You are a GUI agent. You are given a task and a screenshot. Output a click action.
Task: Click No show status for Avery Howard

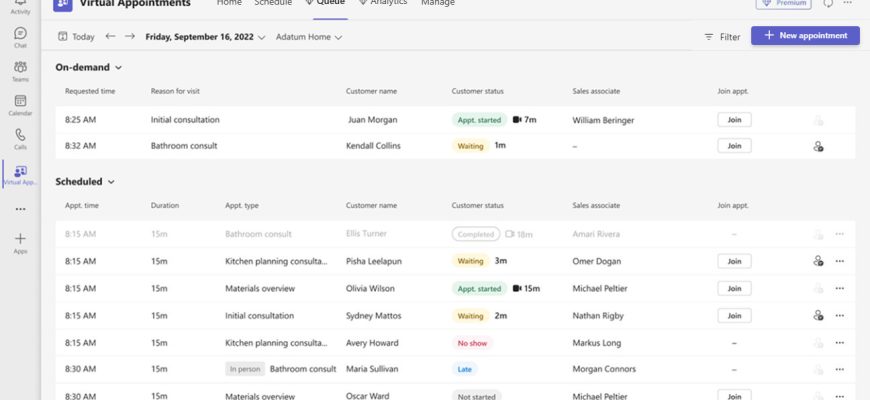472,343
